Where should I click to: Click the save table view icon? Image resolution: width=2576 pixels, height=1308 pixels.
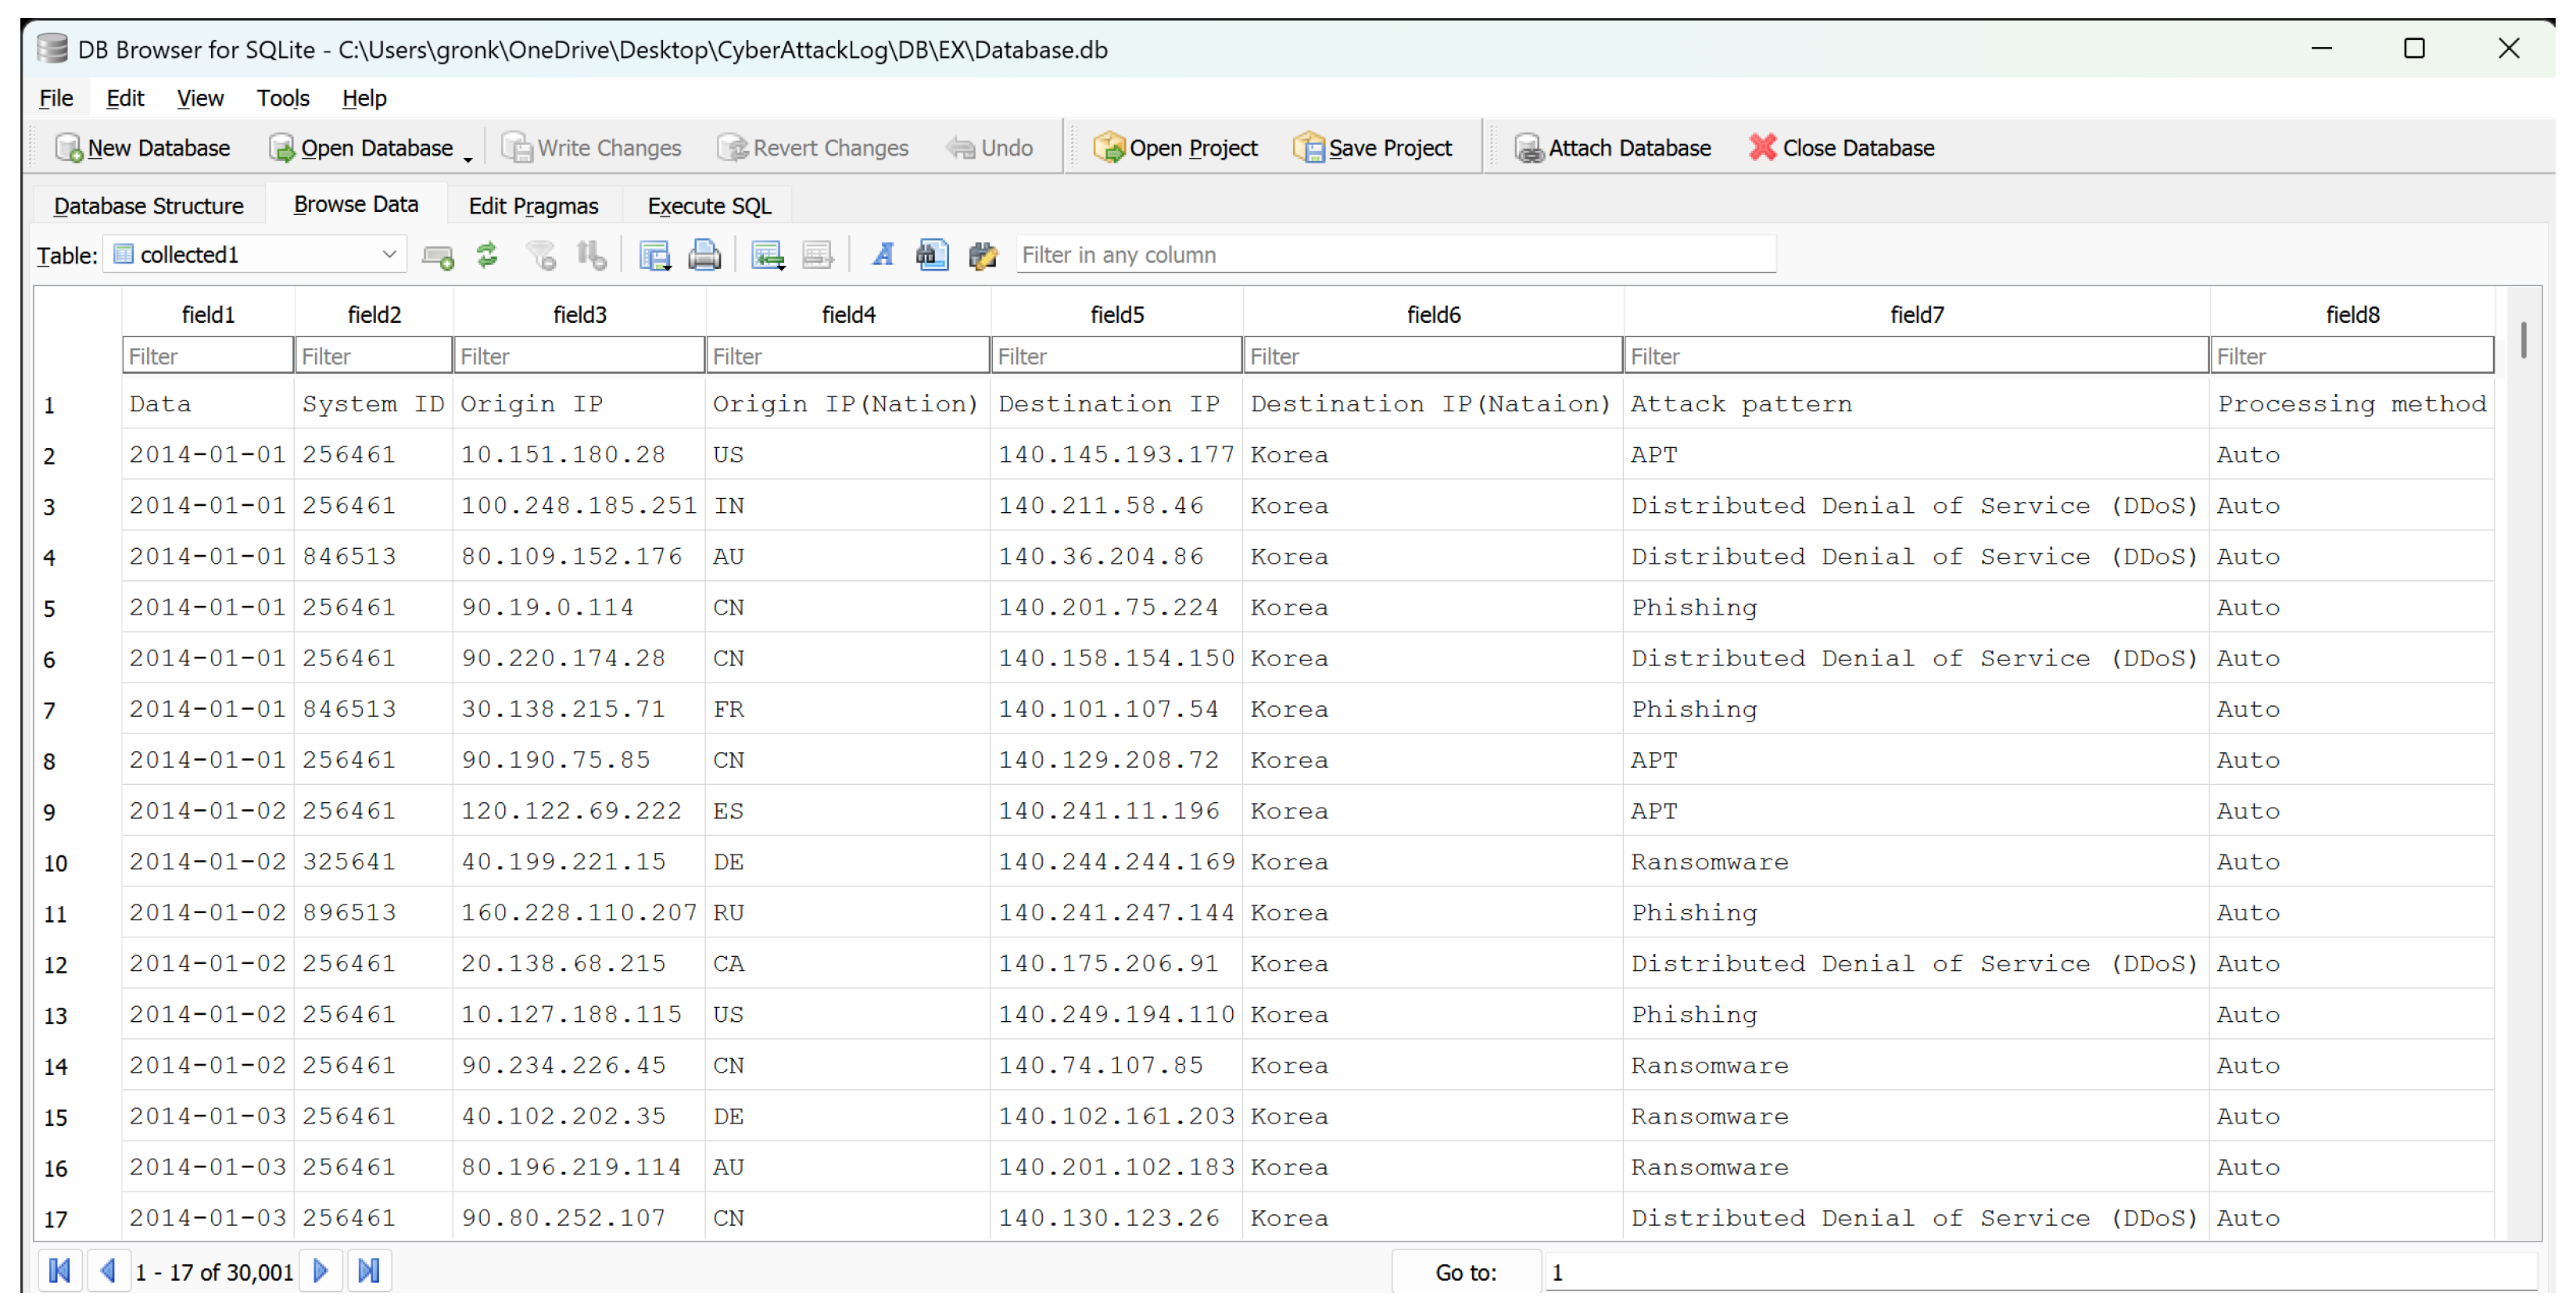point(655,256)
